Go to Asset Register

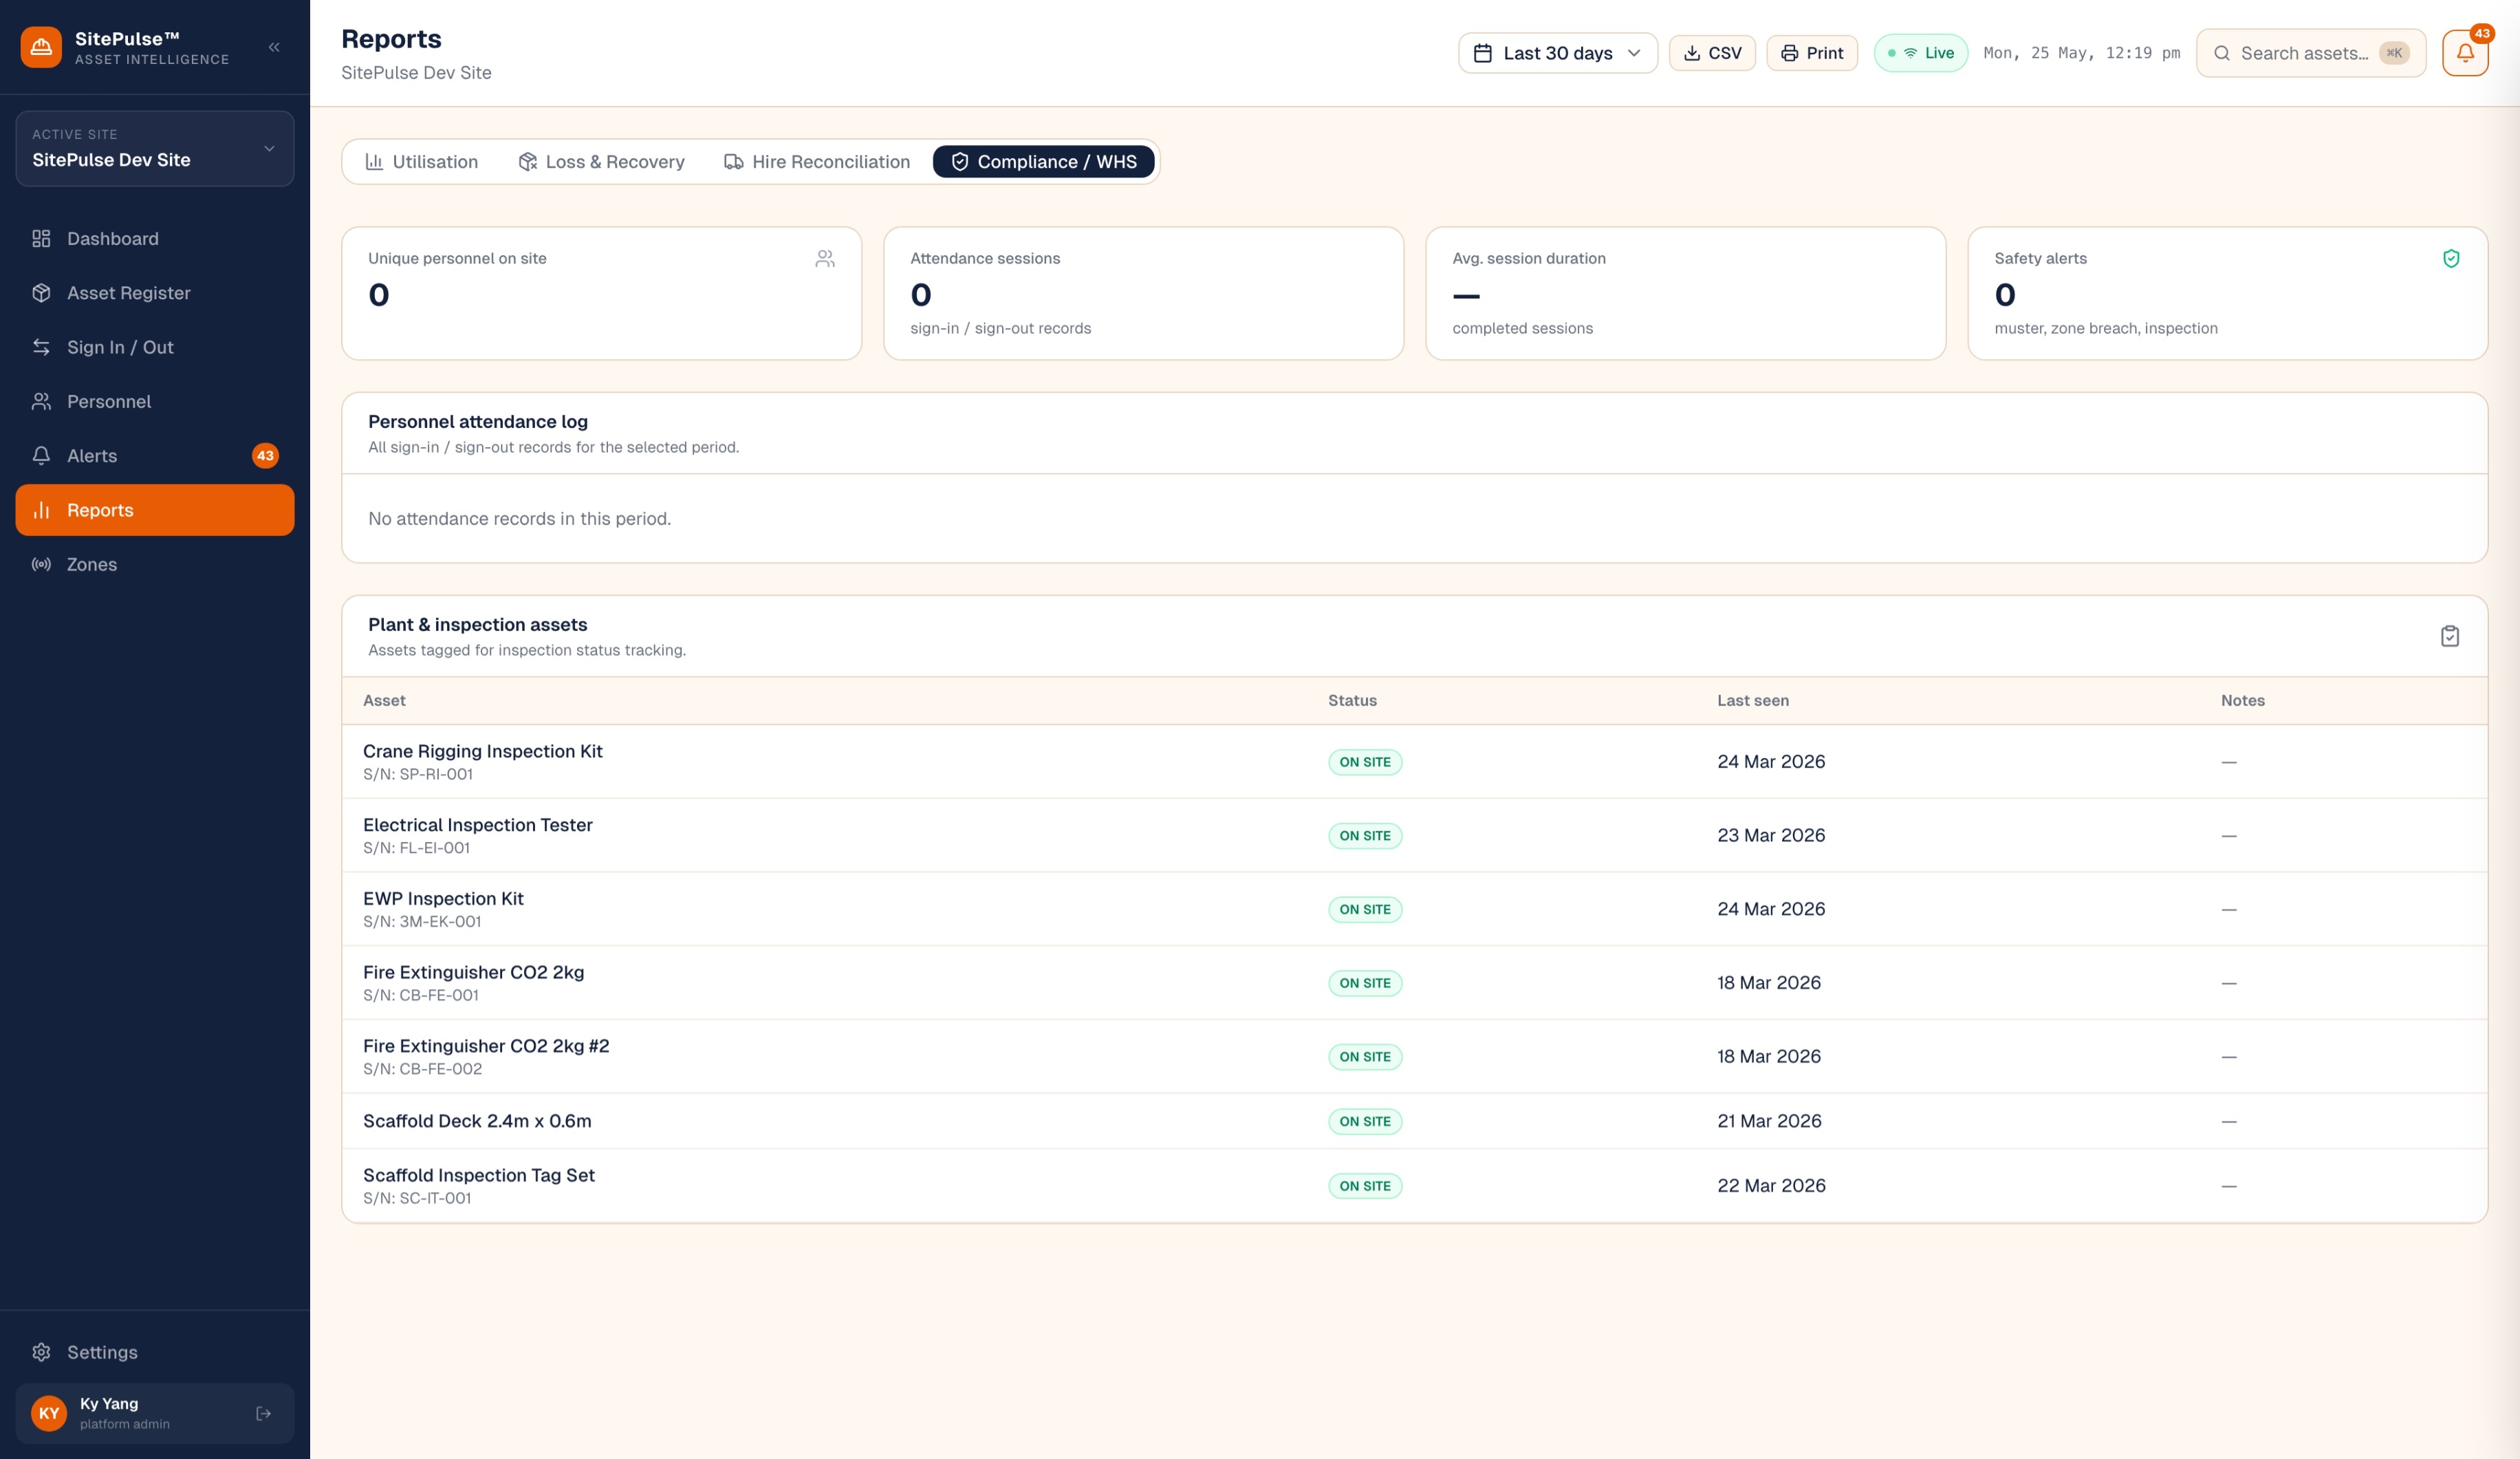click(x=155, y=293)
